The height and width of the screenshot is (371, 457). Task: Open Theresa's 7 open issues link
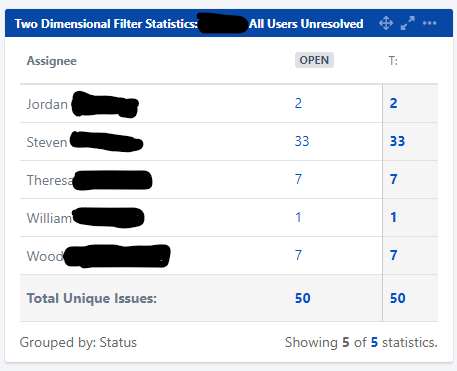(x=298, y=179)
